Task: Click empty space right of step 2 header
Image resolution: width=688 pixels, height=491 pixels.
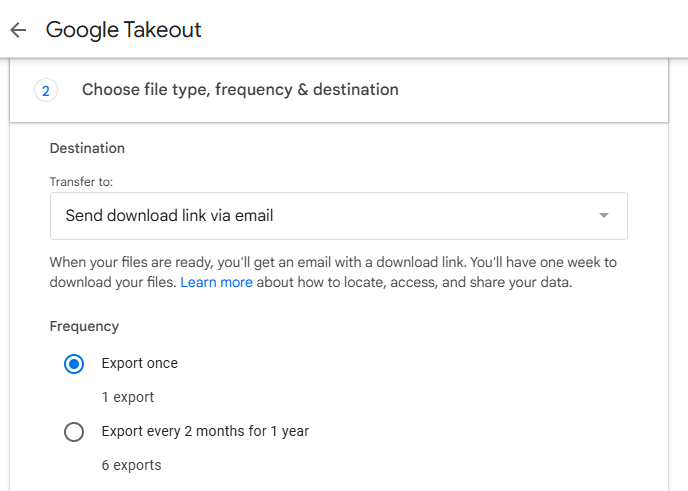Action: tap(540, 90)
